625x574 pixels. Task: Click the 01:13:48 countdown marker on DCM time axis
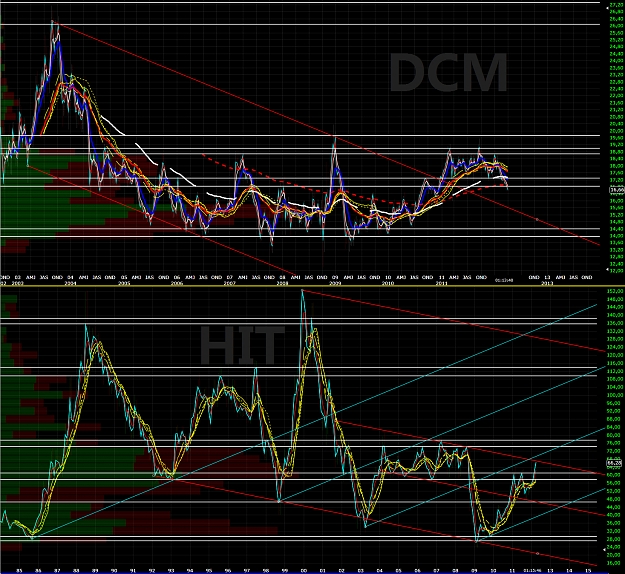pos(504,280)
